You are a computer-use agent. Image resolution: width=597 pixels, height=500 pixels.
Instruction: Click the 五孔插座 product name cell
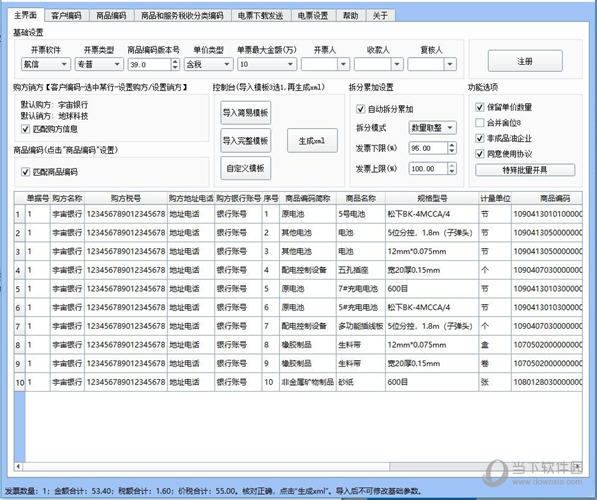point(361,270)
